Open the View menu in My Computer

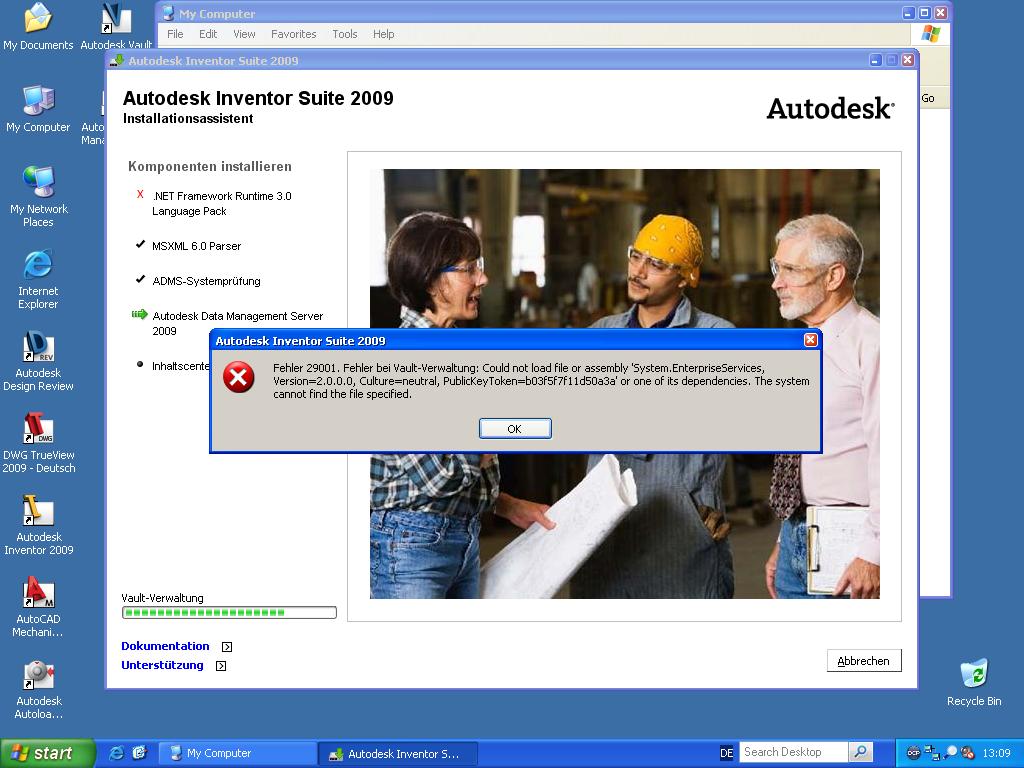point(244,34)
